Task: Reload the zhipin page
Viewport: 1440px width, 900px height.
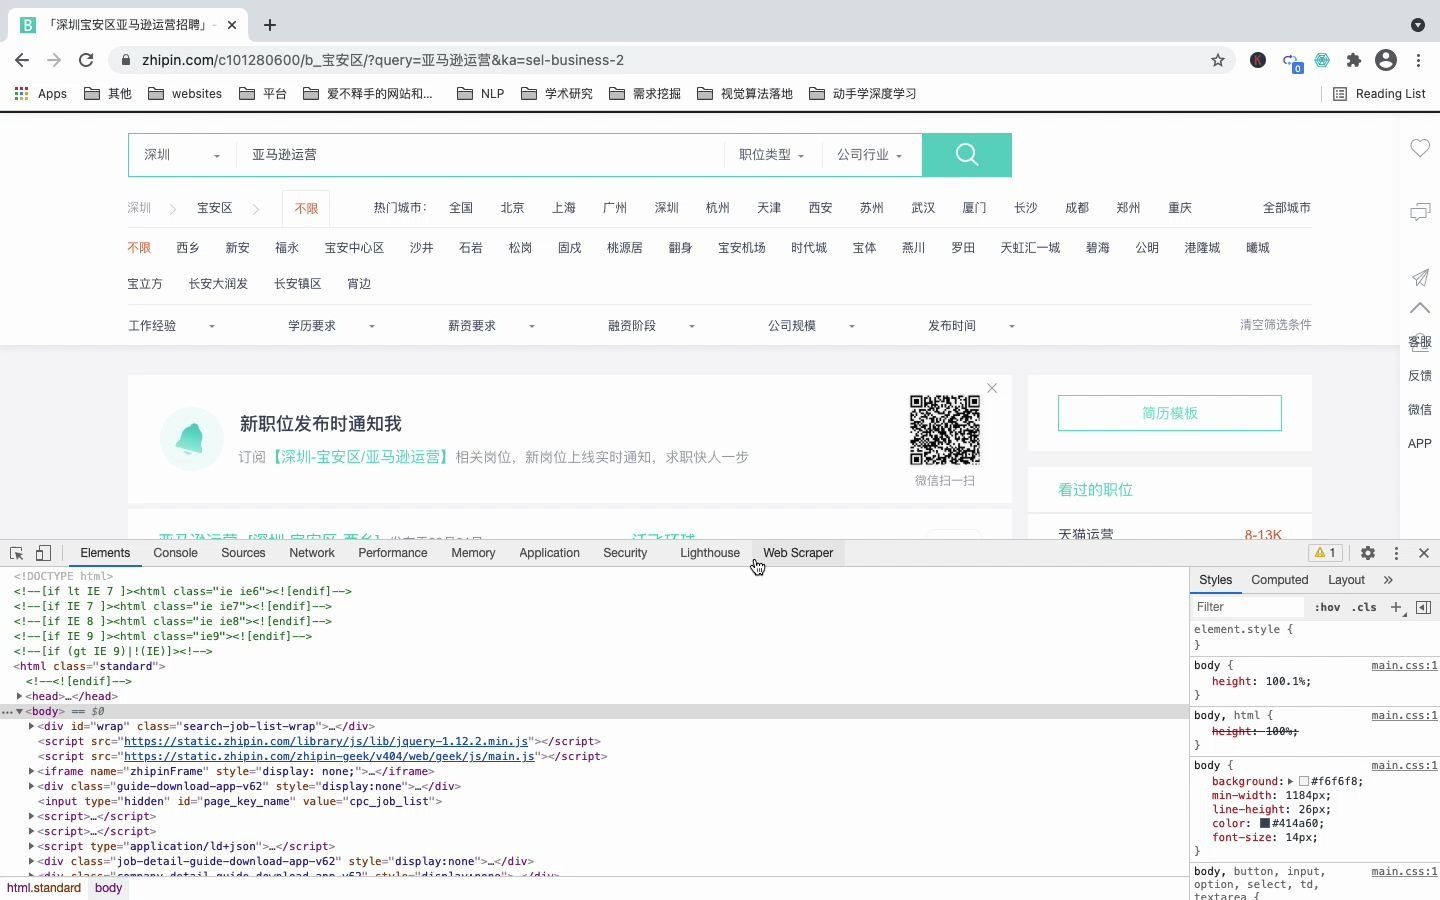Action: [86, 60]
